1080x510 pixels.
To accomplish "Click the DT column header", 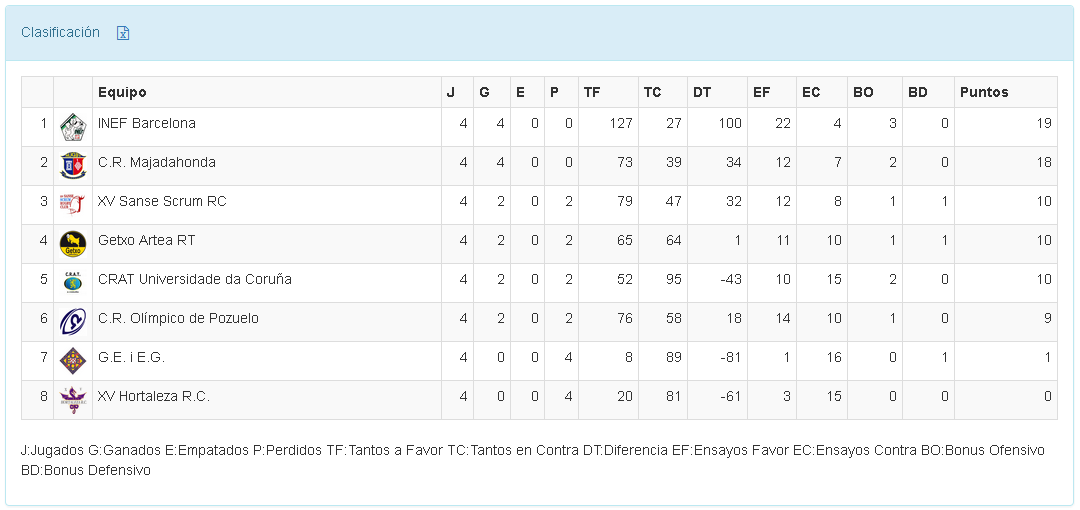I will click(702, 92).
